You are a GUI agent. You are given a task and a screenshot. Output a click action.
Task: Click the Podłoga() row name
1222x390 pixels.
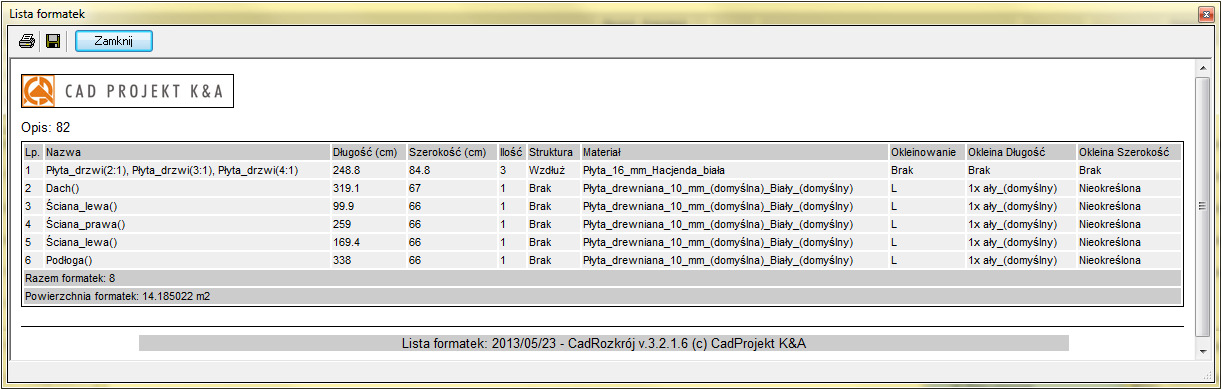tap(70, 260)
